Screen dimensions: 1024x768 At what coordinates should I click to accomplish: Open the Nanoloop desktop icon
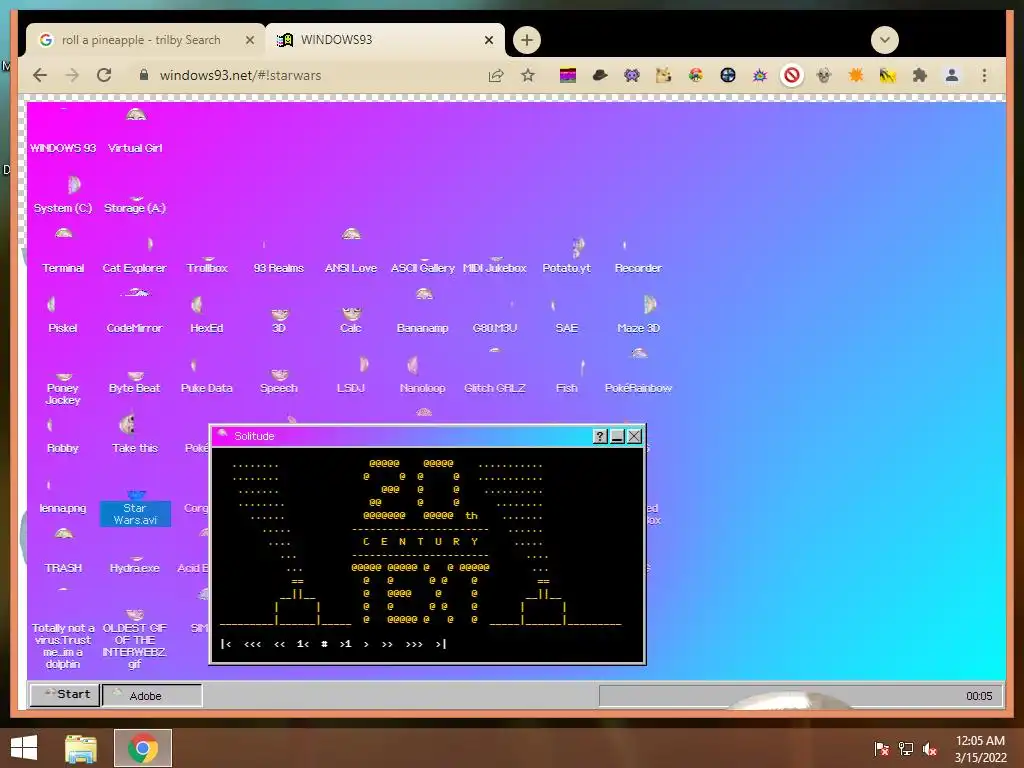423,376
